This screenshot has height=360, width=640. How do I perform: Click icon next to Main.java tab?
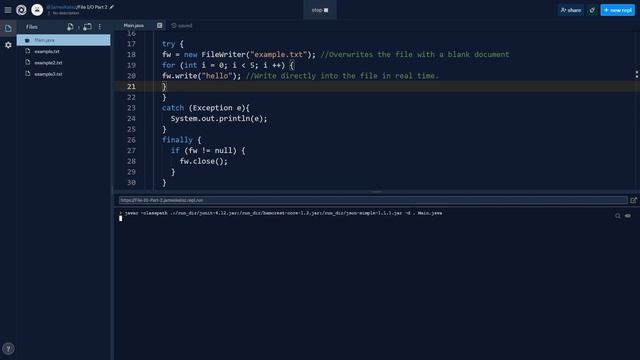tap(160, 25)
